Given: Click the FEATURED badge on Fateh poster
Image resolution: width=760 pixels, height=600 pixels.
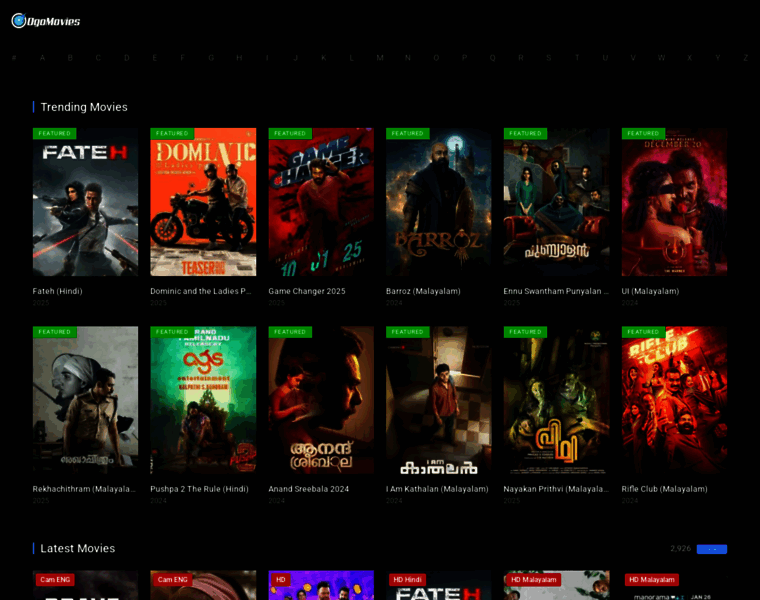Looking at the screenshot, I should (54, 133).
